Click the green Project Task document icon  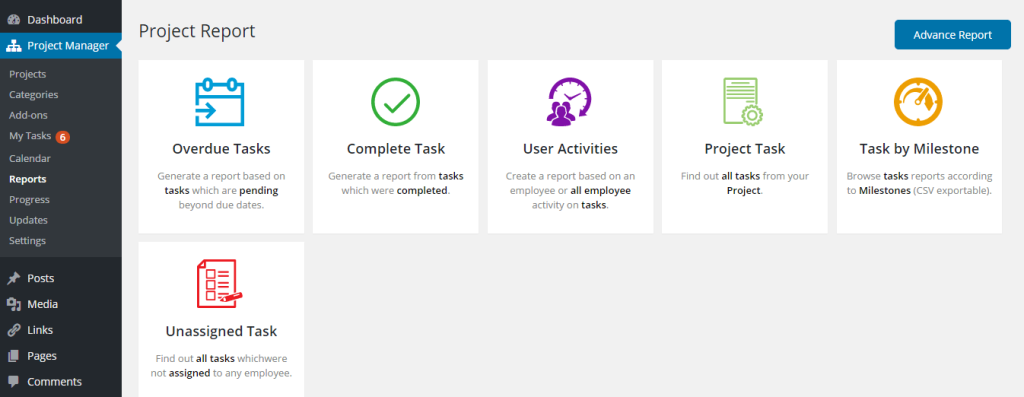(x=743, y=101)
